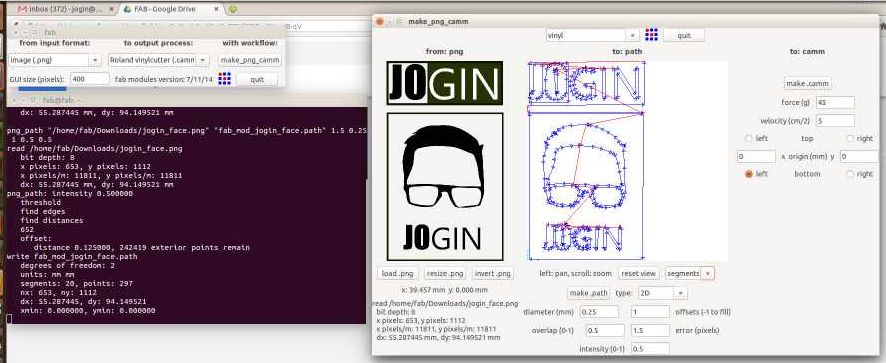Click the toolpath preview in the to: path panel

pyautogui.click(x=627, y=161)
